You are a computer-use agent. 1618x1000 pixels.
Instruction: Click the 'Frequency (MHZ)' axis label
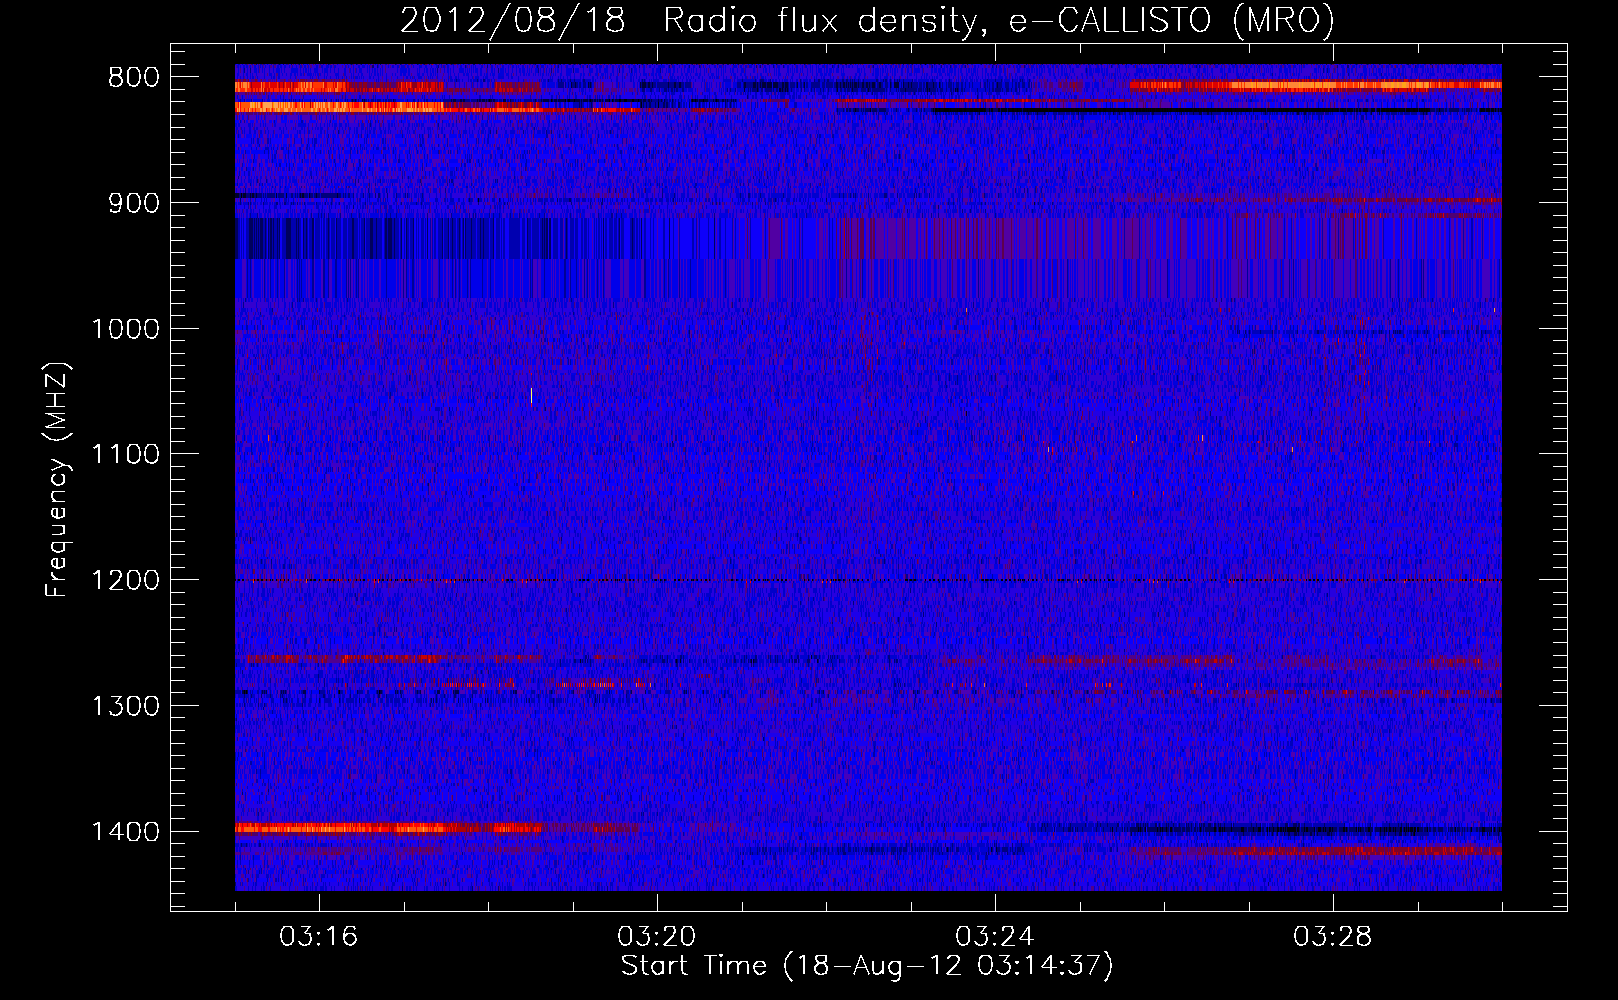57,480
